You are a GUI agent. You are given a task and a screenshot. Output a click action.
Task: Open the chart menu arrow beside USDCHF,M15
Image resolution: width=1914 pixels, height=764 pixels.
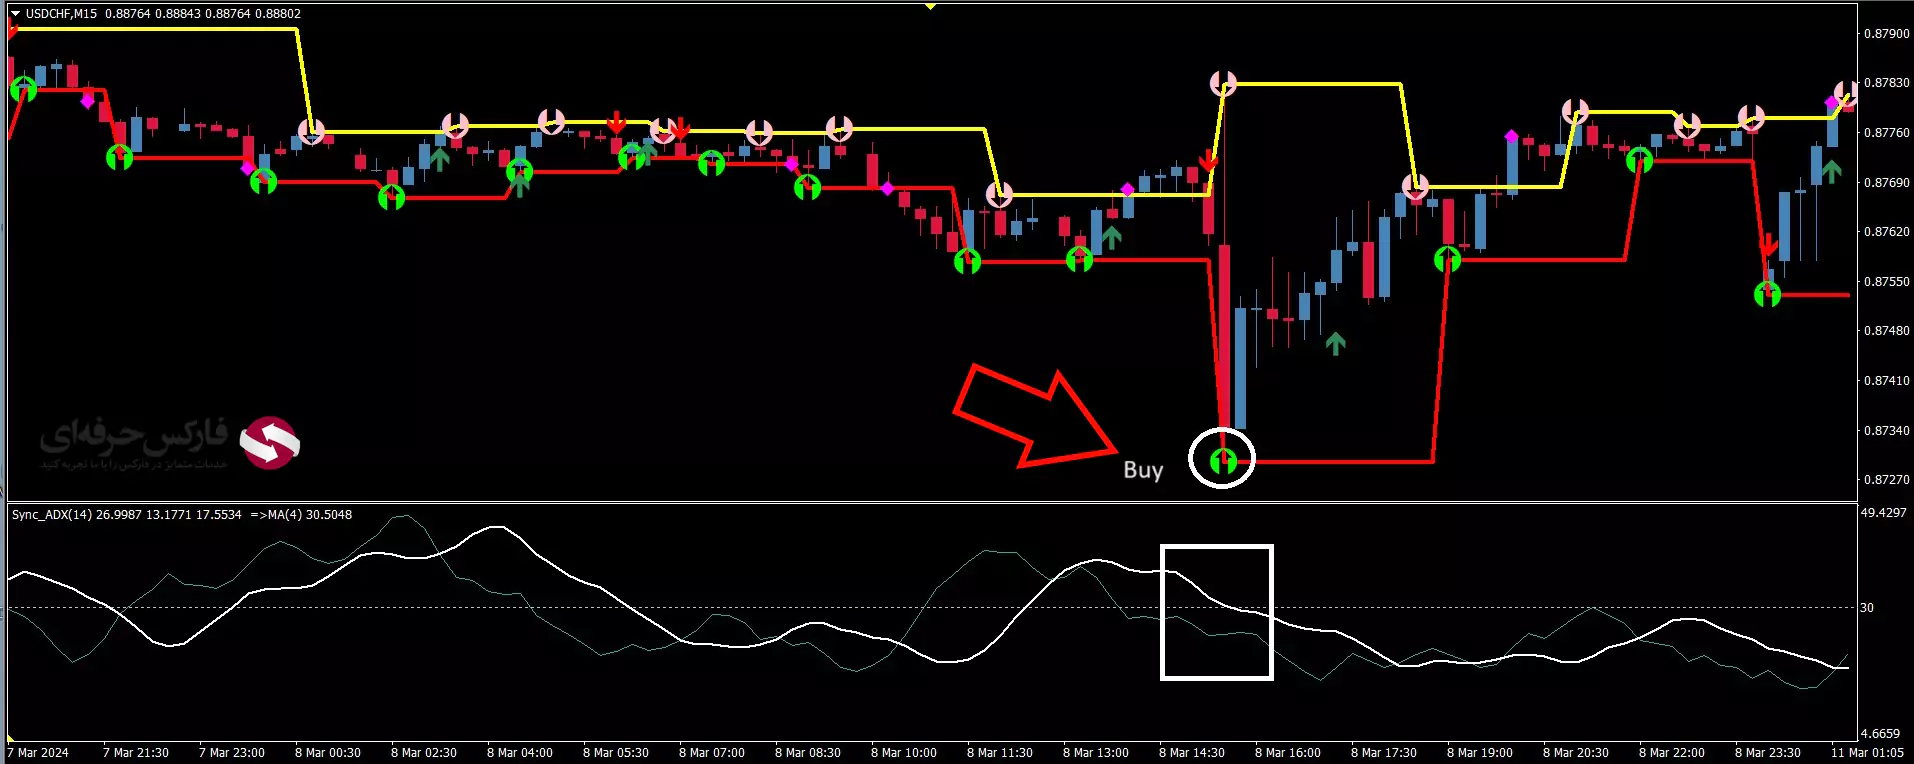tap(15, 13)
